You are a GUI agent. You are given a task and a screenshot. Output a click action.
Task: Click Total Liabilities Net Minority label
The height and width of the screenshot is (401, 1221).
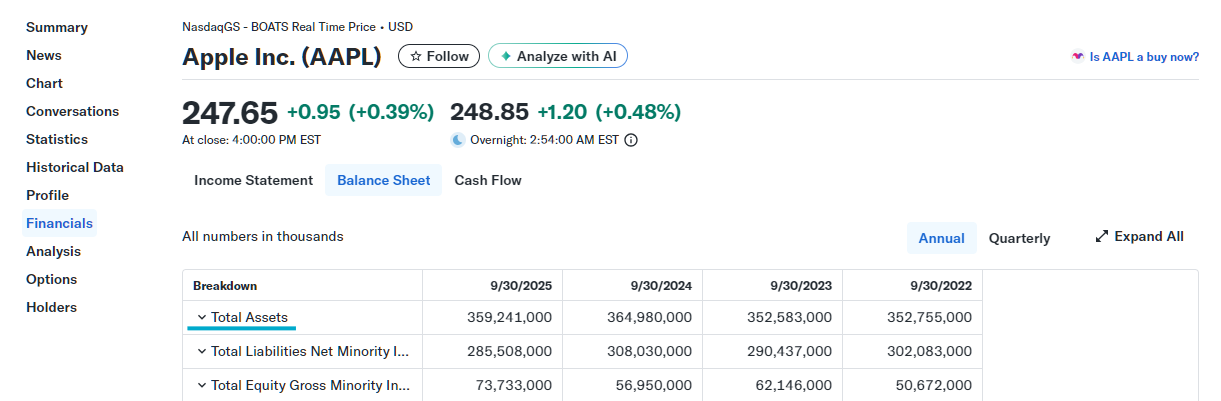(x=310, y=352)
